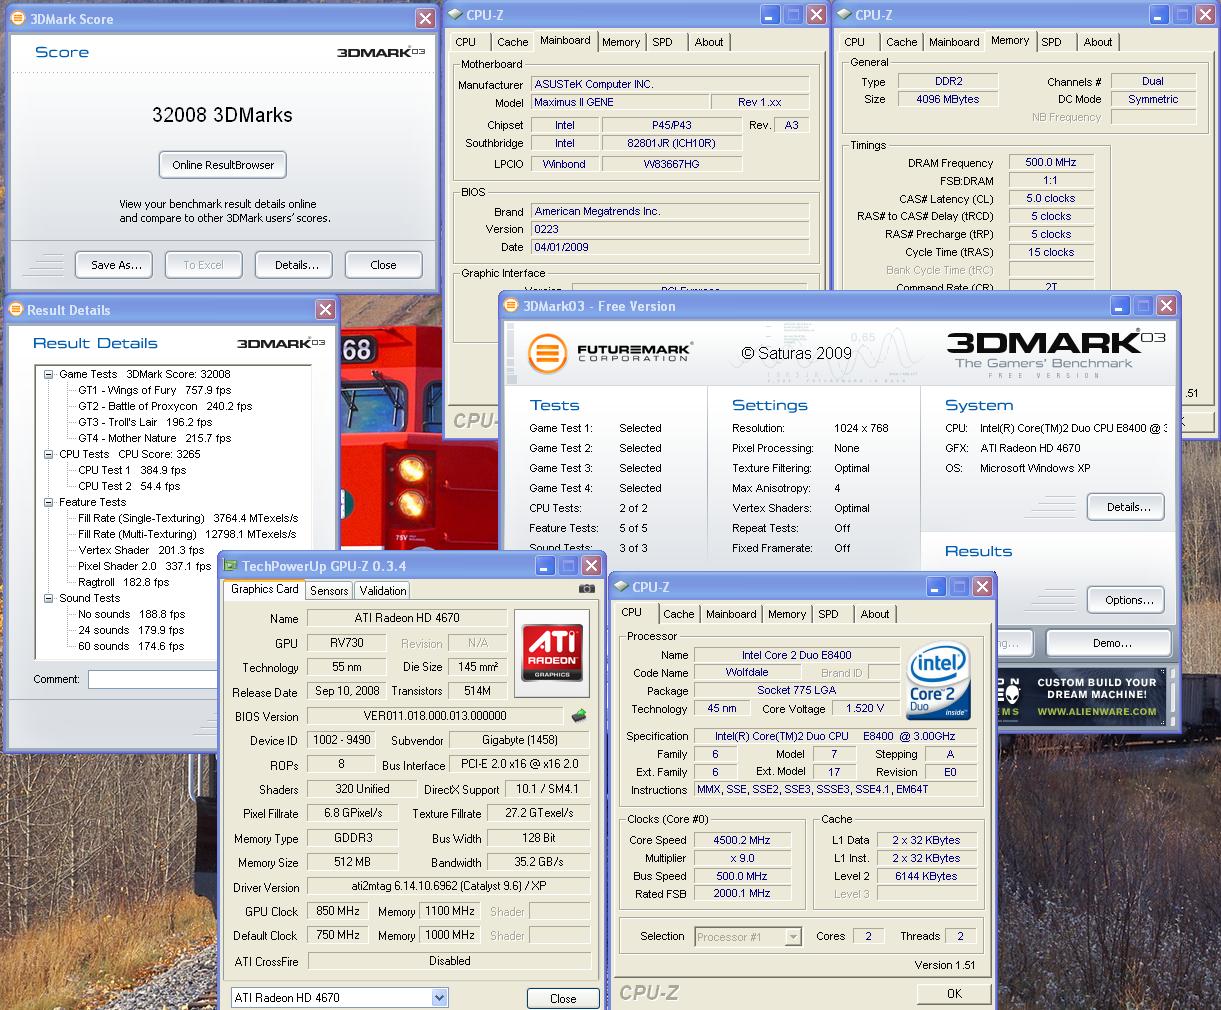Click the GPU Clock 850 MHz field
This screenshot has height=1010, width=1221.
point(338,911)
